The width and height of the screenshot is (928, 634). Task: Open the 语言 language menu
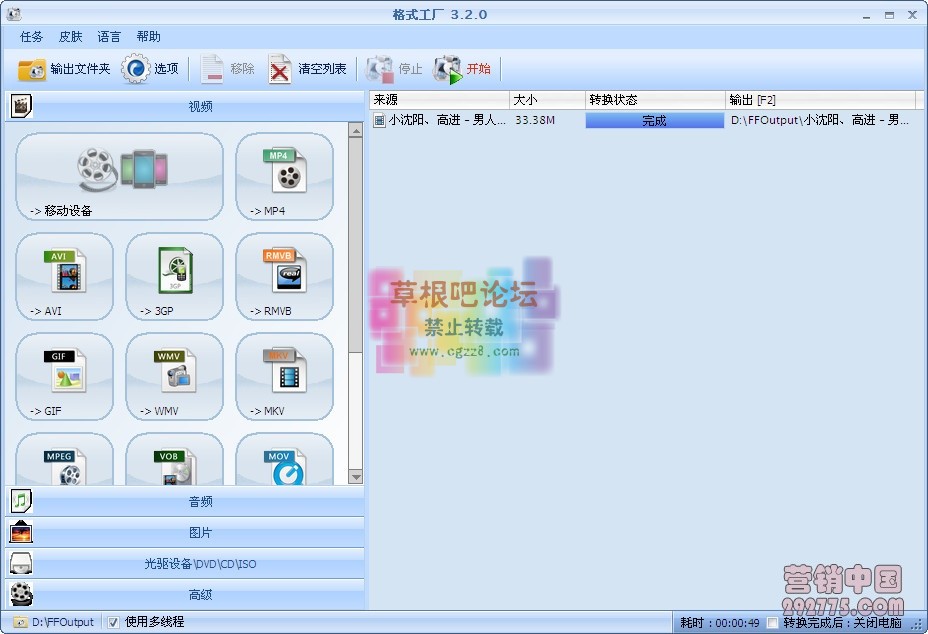(108, 36)
